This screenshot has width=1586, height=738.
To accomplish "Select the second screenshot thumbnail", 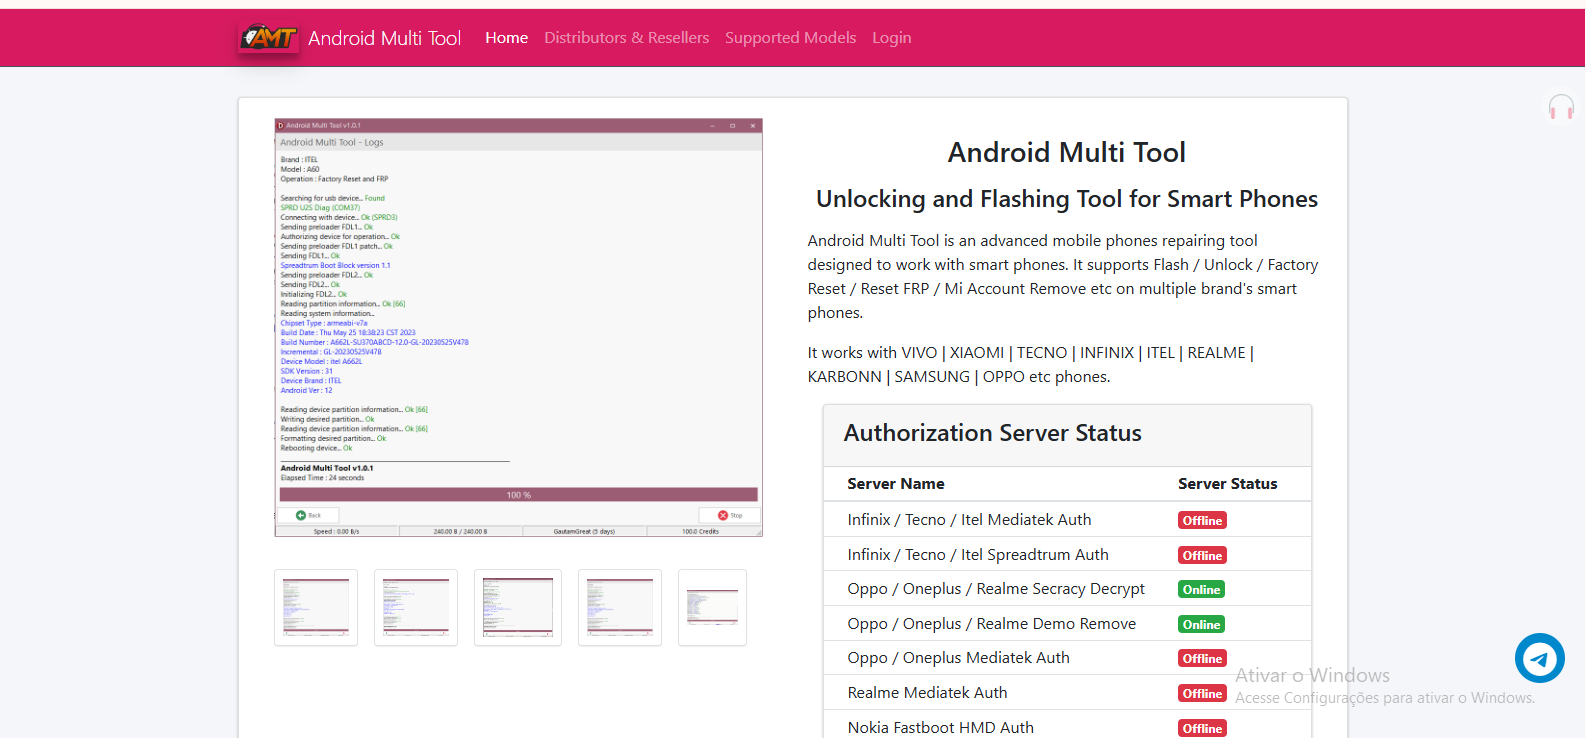I will tap(416, 608).
